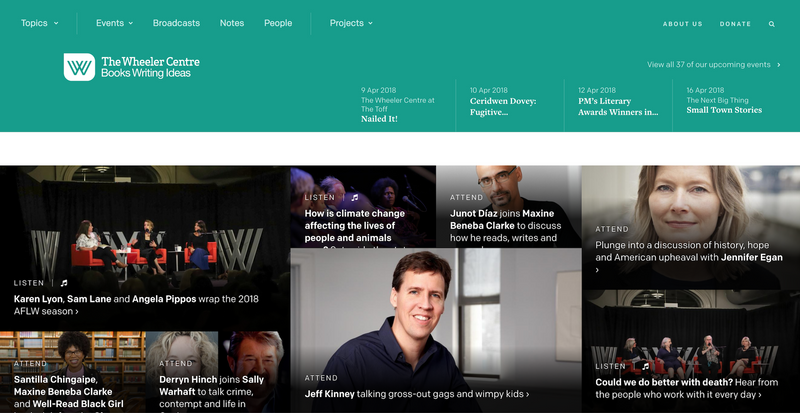
Task: Open Small Town Stories event
Action: pos(724,110)
